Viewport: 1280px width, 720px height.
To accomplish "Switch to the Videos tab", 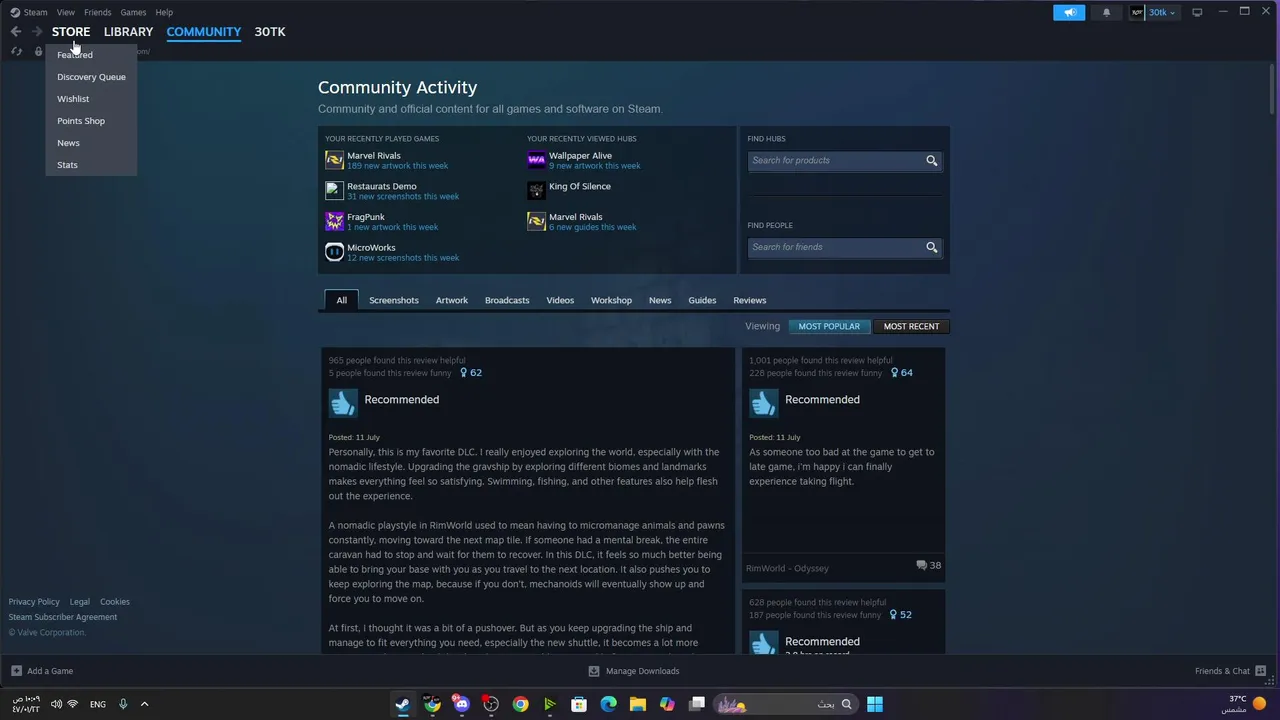I will pos(560,300).
